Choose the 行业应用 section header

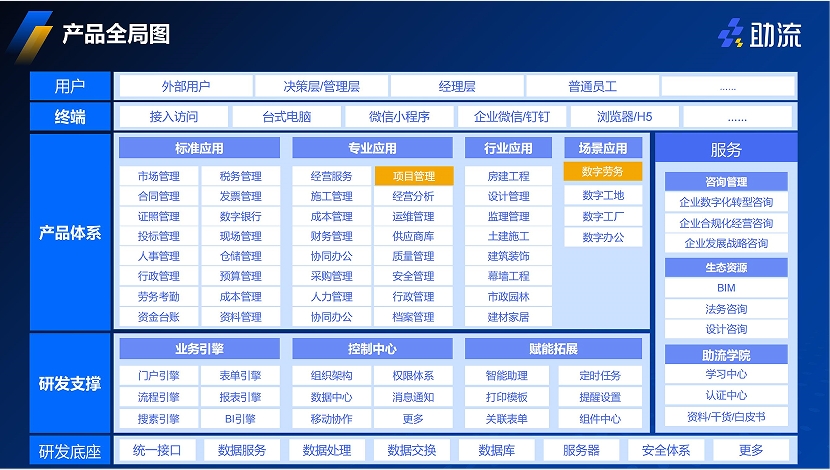[509, 148]
